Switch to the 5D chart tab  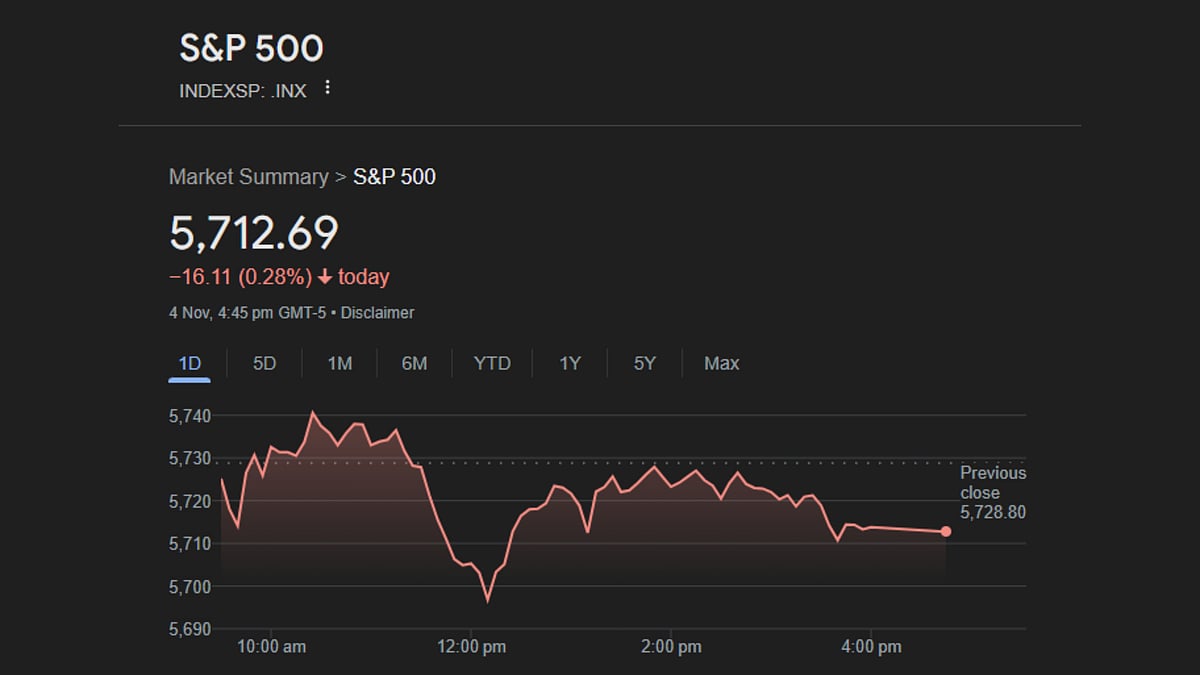264,364
